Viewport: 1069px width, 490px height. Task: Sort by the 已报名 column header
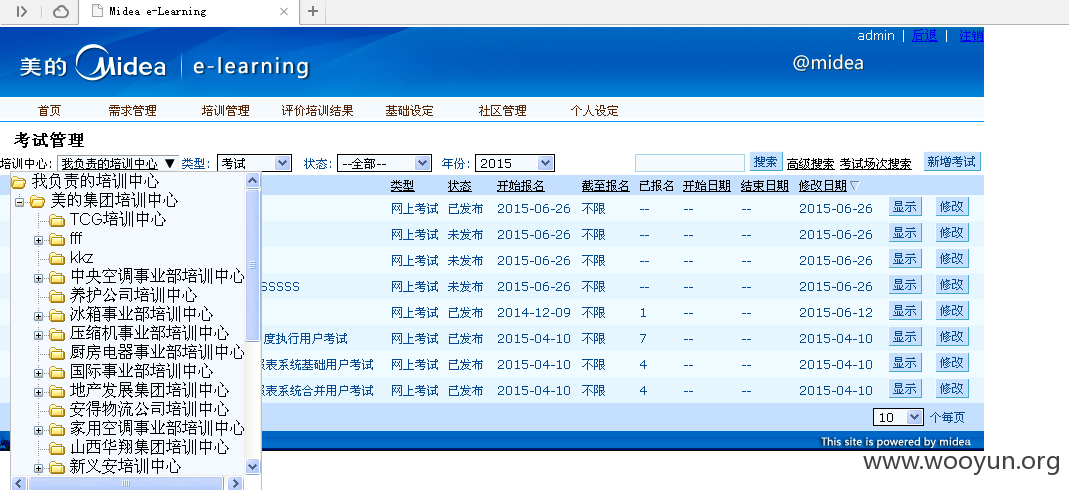click(x=657, y=186)
